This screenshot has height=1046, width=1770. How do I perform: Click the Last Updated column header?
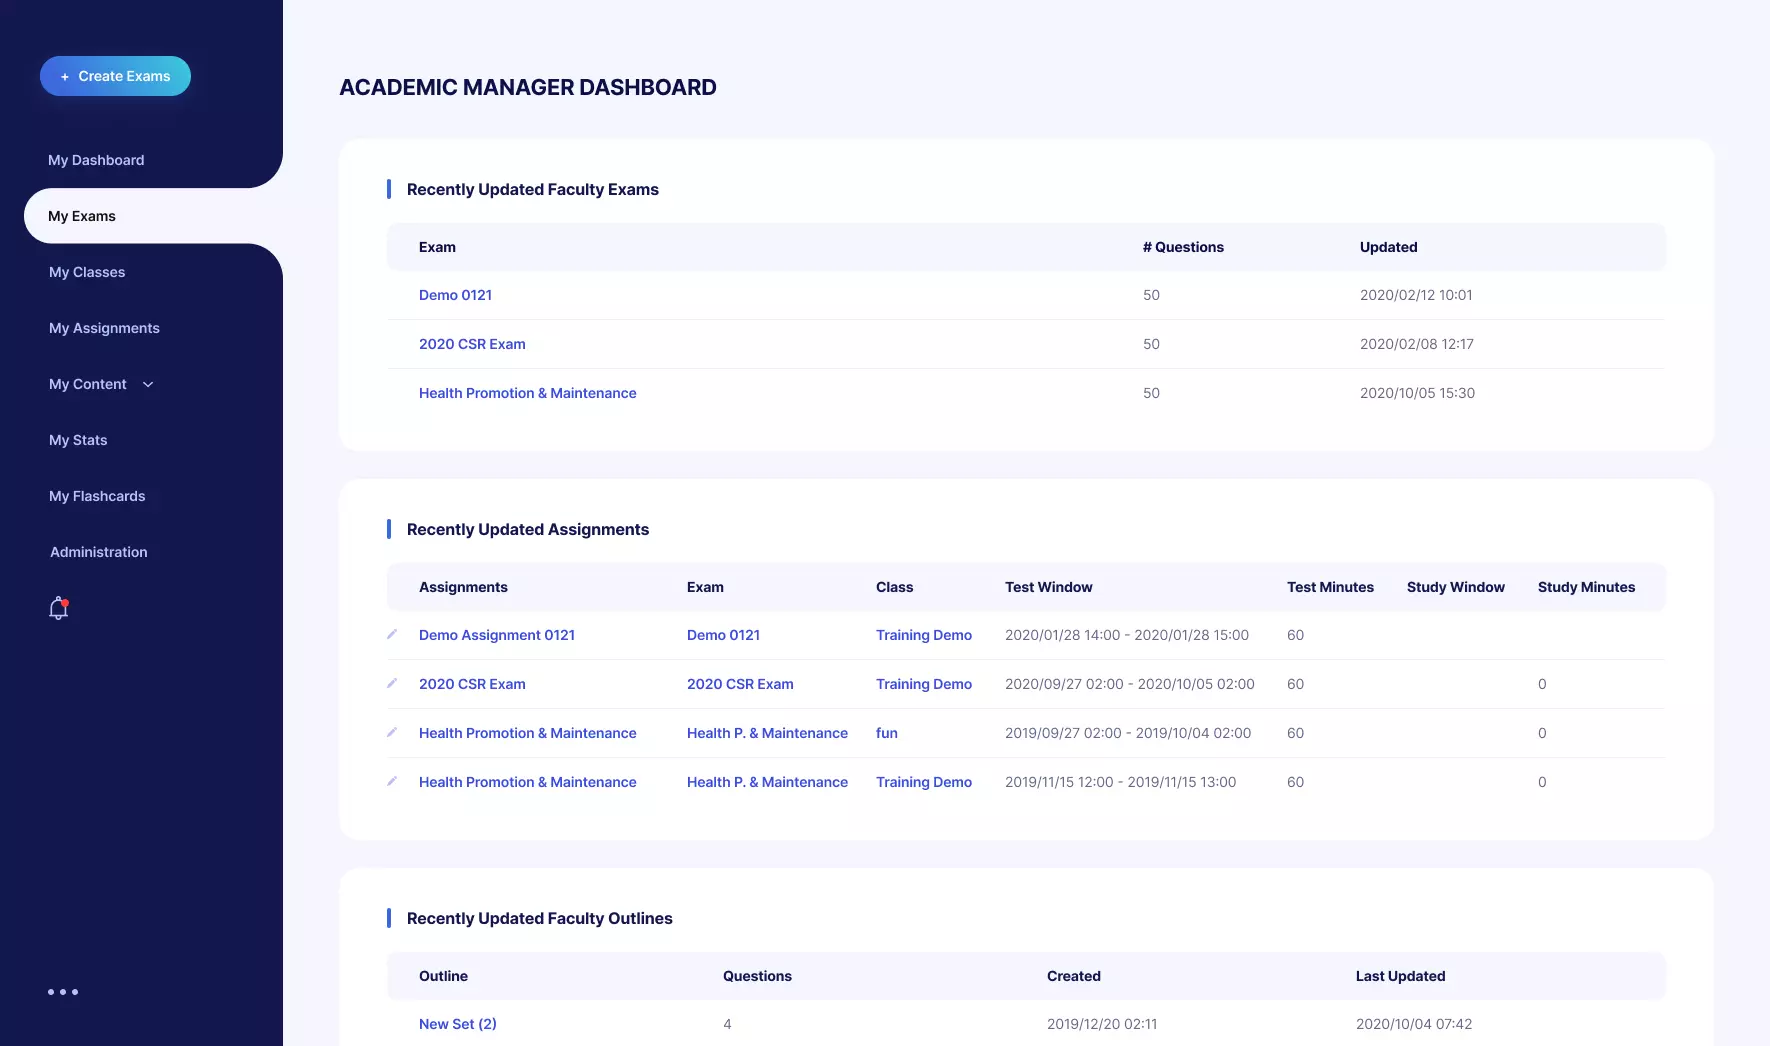pyautogui.click(x=1400, y=976)
